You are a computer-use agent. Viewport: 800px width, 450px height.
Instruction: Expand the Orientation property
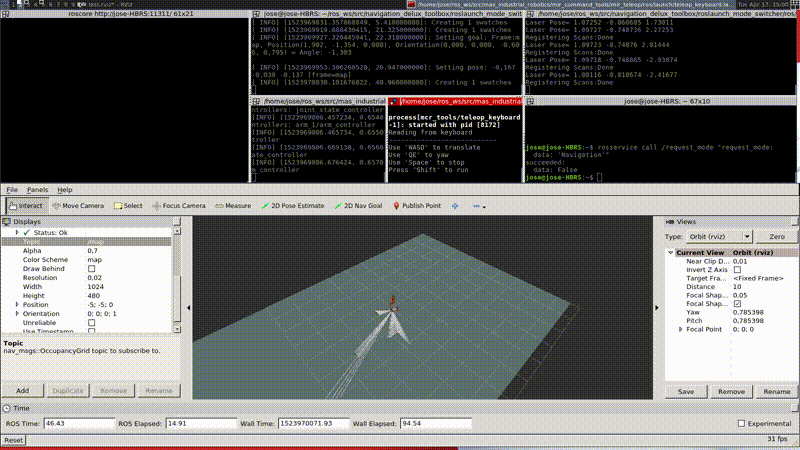tap(17, 314)
